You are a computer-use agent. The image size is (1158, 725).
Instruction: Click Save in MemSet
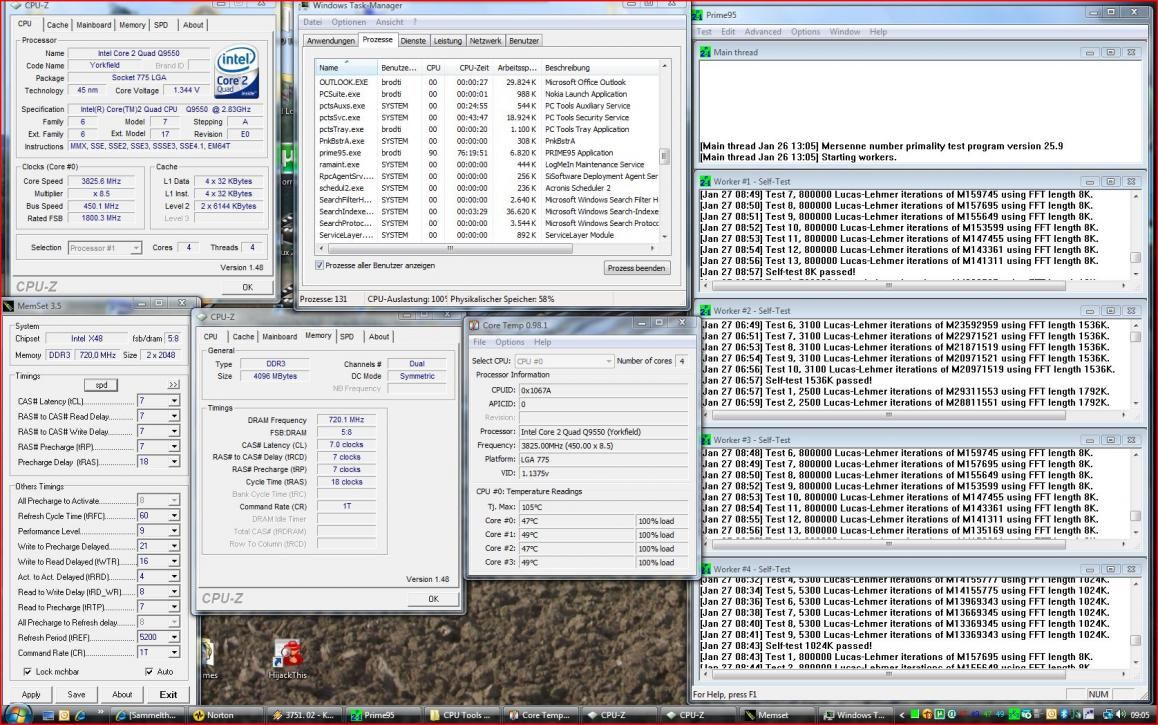[76, 695]
